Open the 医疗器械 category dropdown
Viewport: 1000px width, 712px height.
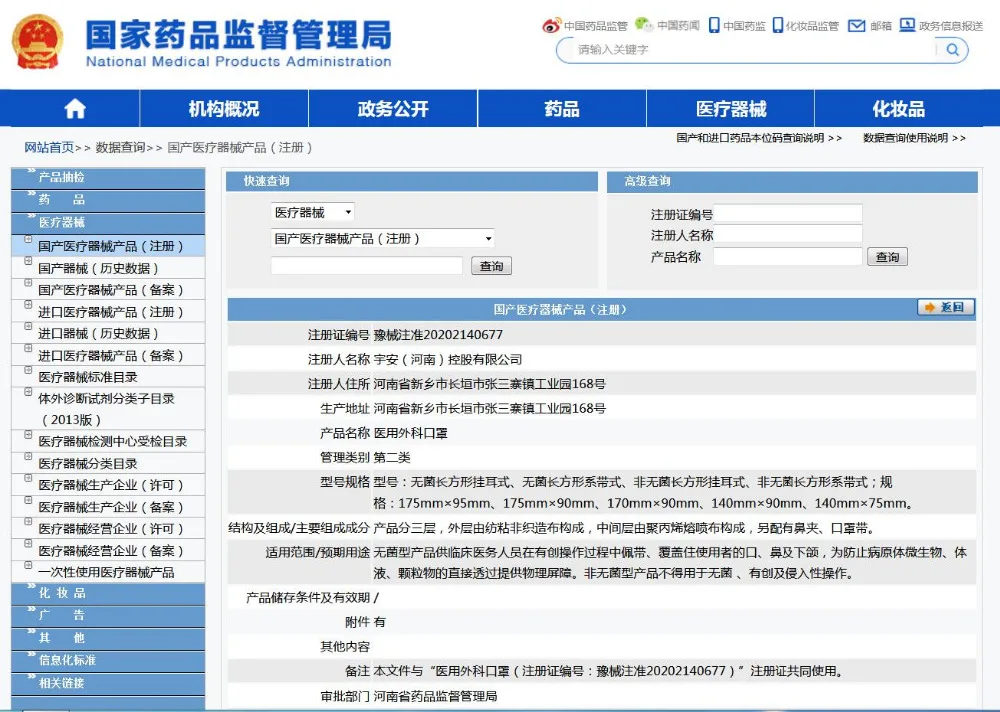point(312,212)
